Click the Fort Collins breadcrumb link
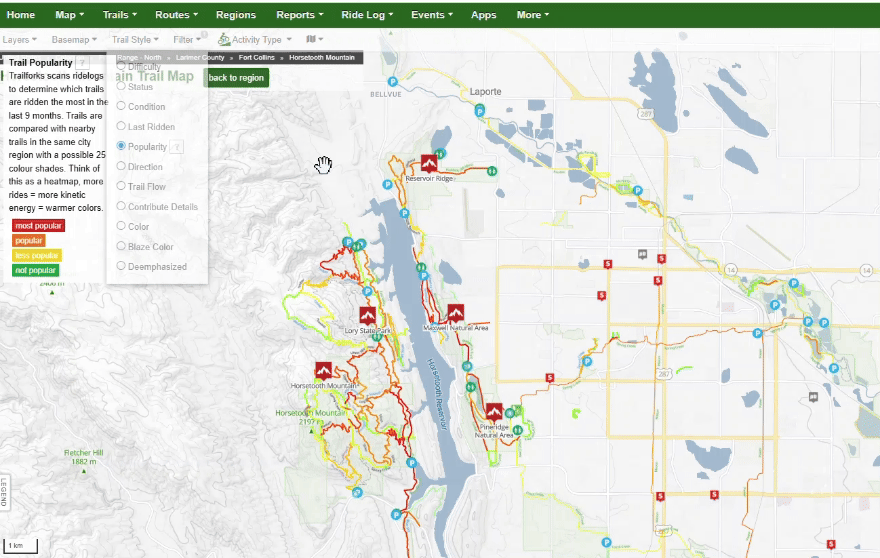Image resolution: width=880 pixels, height=558 pixels. (x=257, y=58)
